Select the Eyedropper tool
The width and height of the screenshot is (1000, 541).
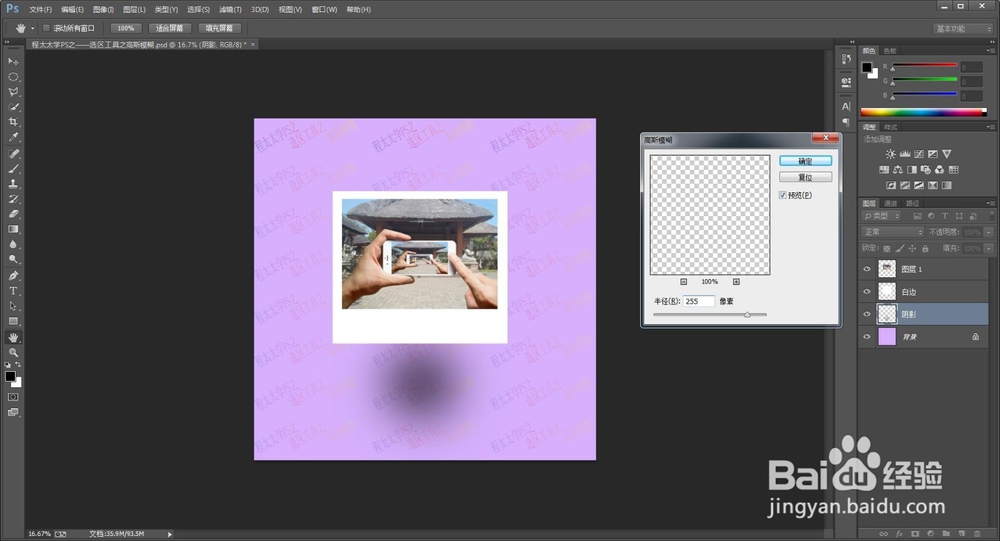(13, 137)
